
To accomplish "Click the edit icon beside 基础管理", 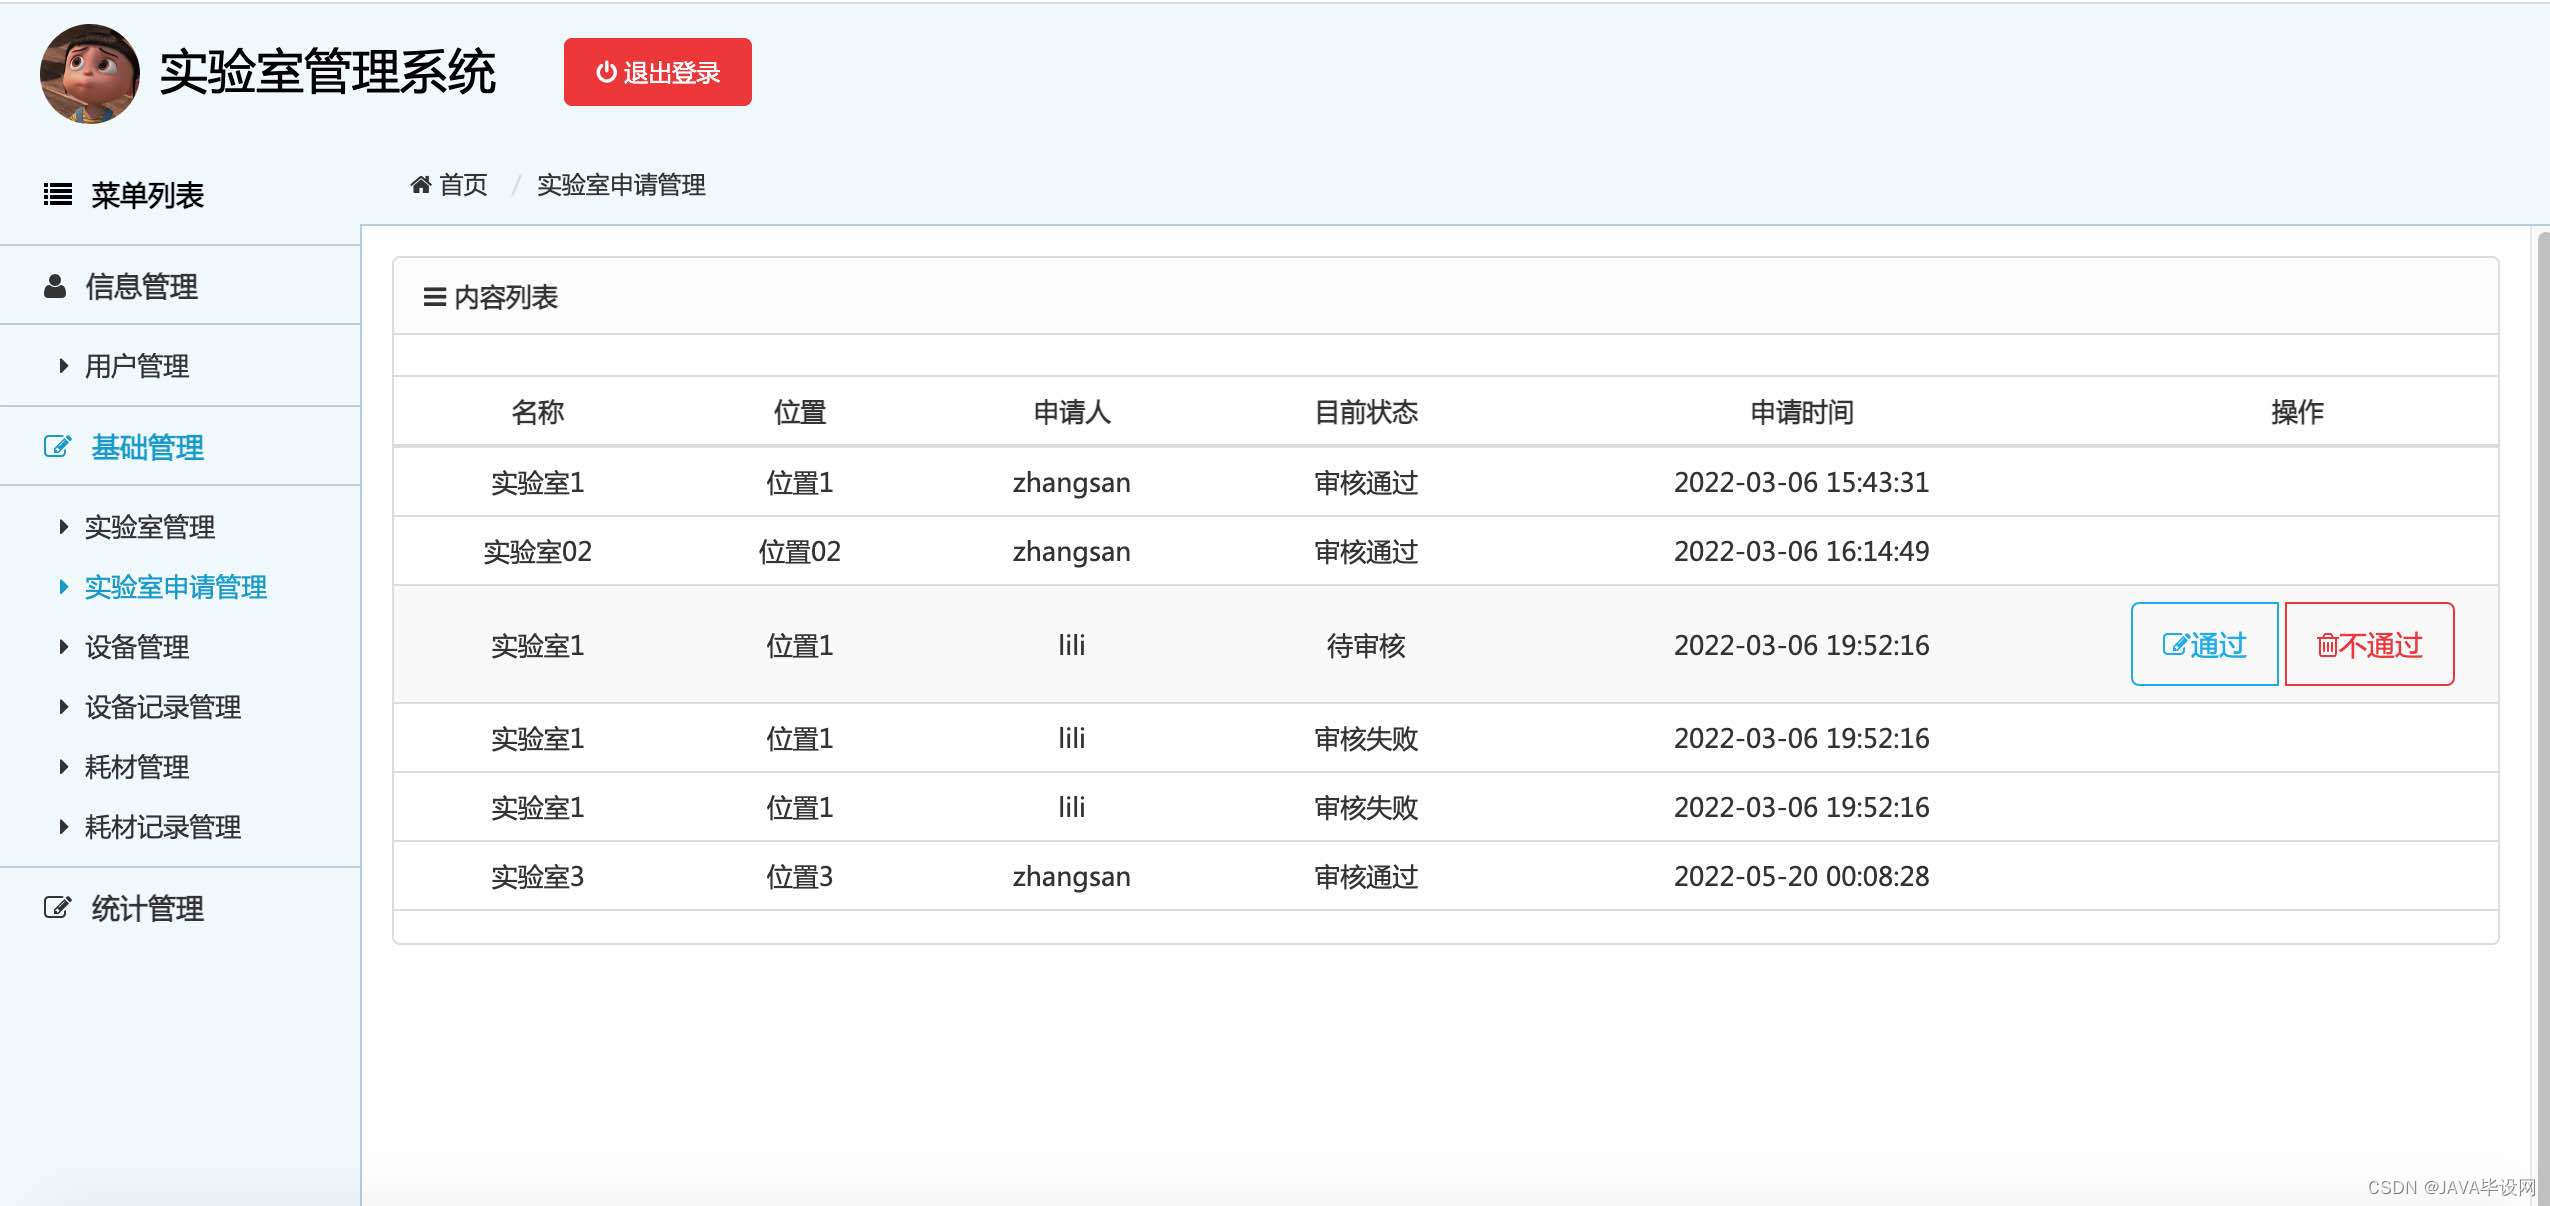I will coord(58,447).
